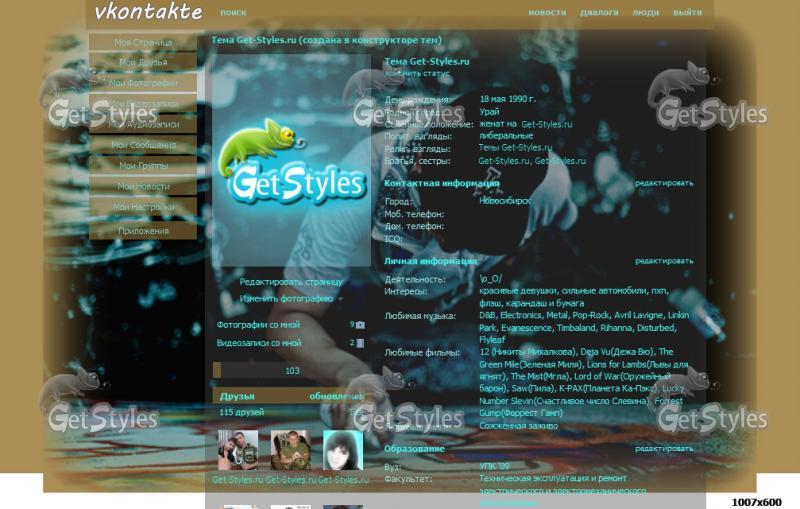Click выйти to log out
800x509 pixels.
coord(687,12)
